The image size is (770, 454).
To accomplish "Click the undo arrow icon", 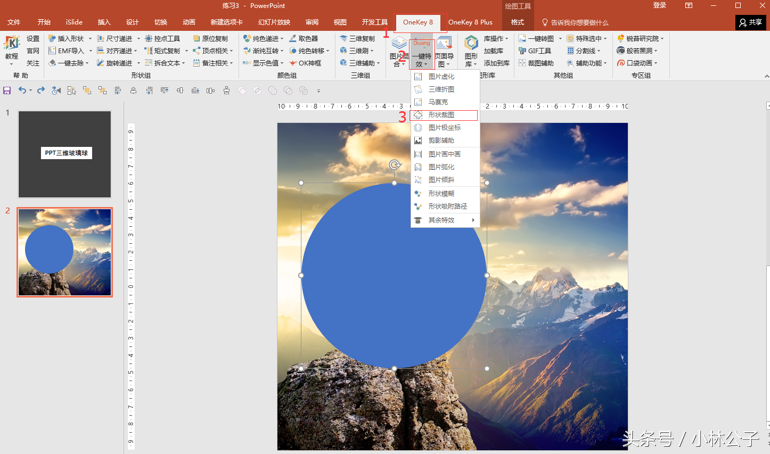I will (x=22, y=90).
